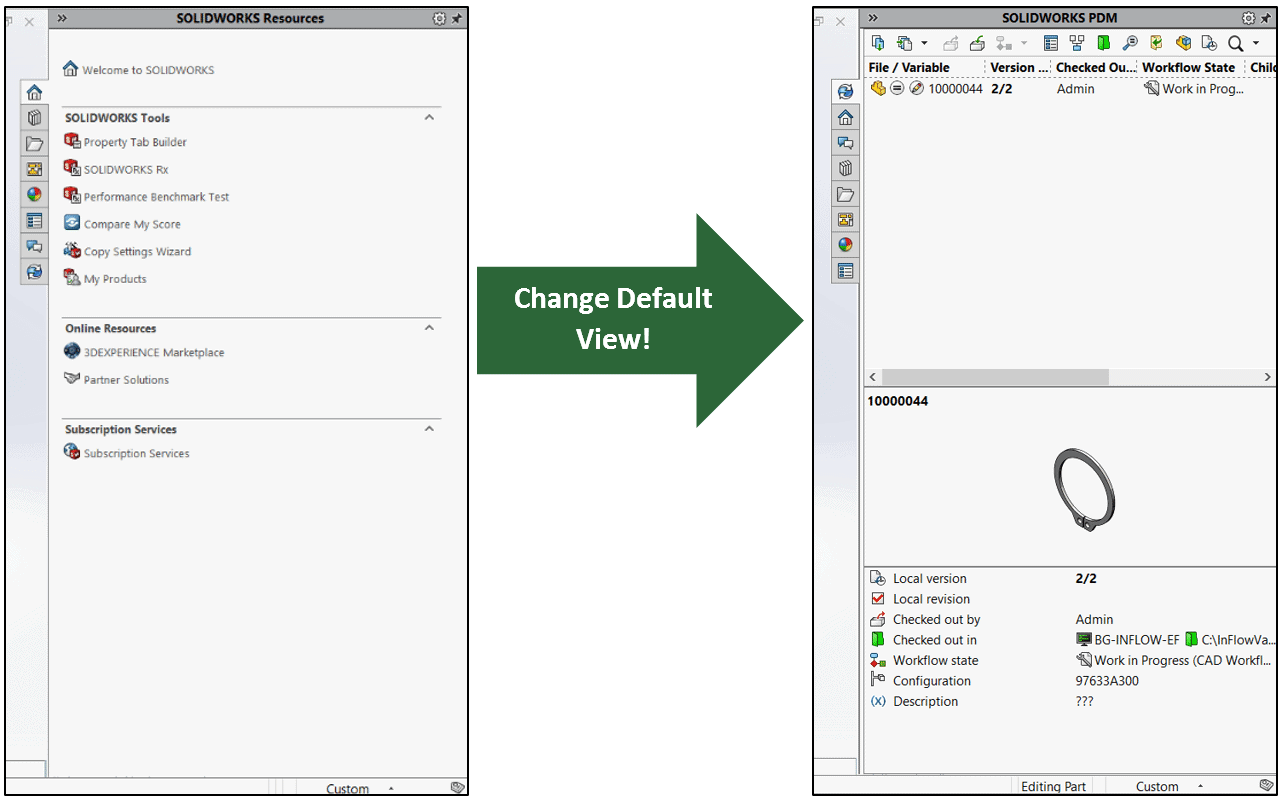Click the PDM Get Version icon
Viewport: 1283px width, 802px height.
[x=905, y=43]
